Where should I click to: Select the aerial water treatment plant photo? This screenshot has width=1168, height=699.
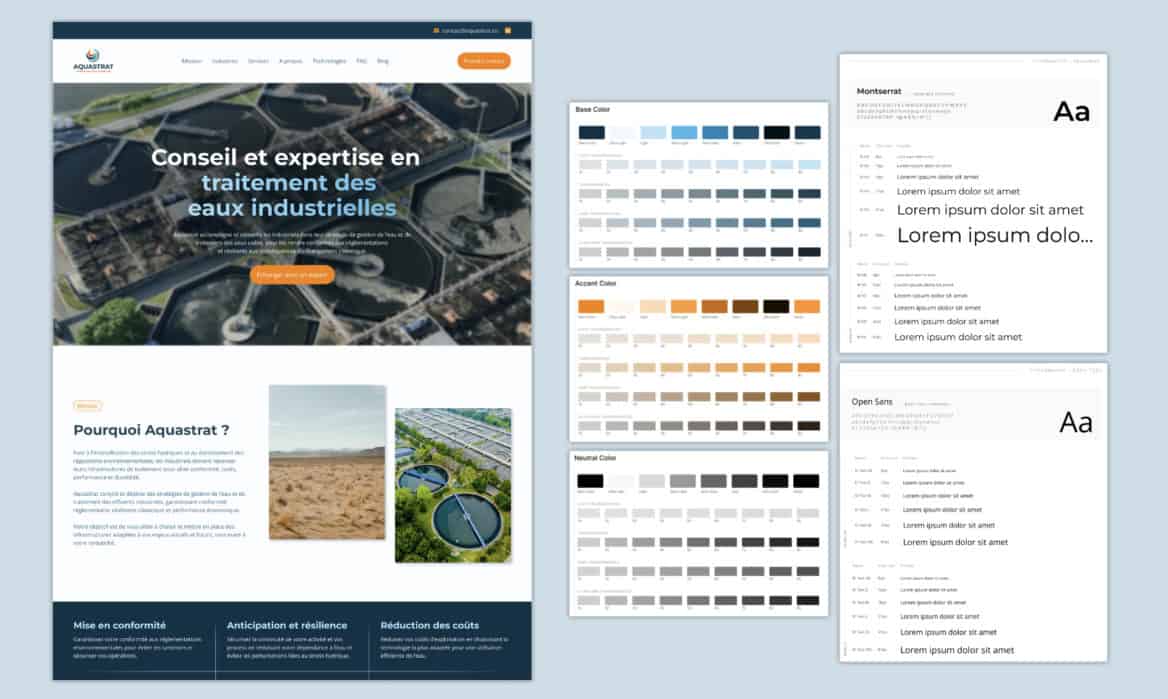[453, 485]
